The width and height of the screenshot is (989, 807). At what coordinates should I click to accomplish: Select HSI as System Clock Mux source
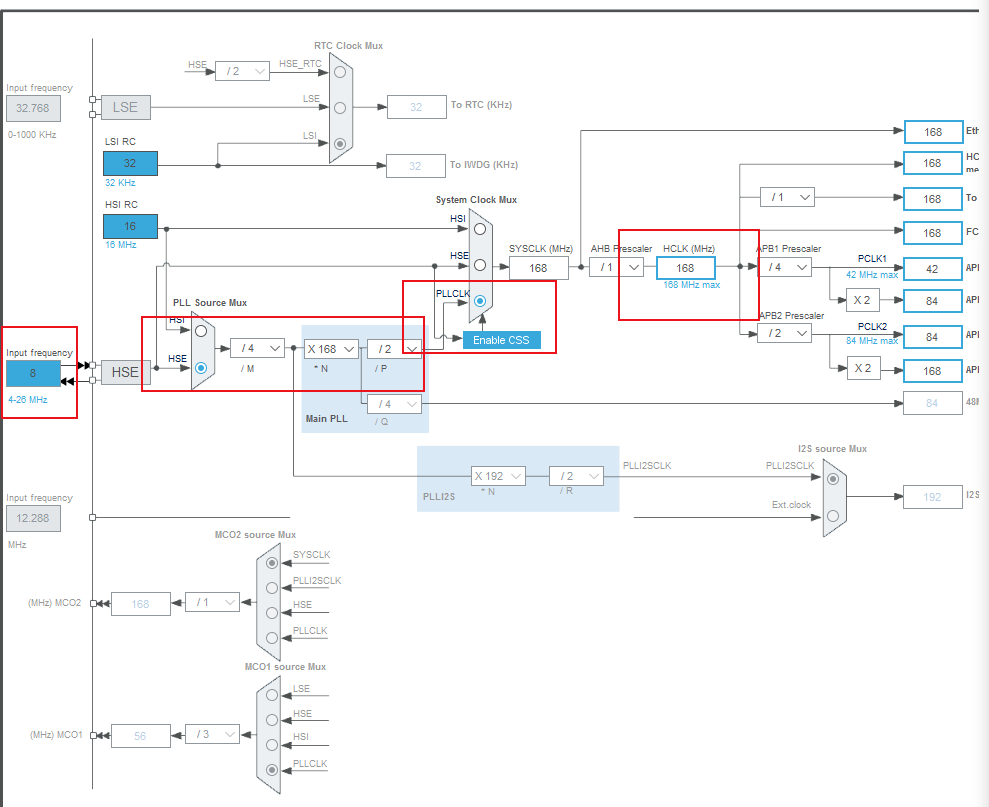coord(480,227)
